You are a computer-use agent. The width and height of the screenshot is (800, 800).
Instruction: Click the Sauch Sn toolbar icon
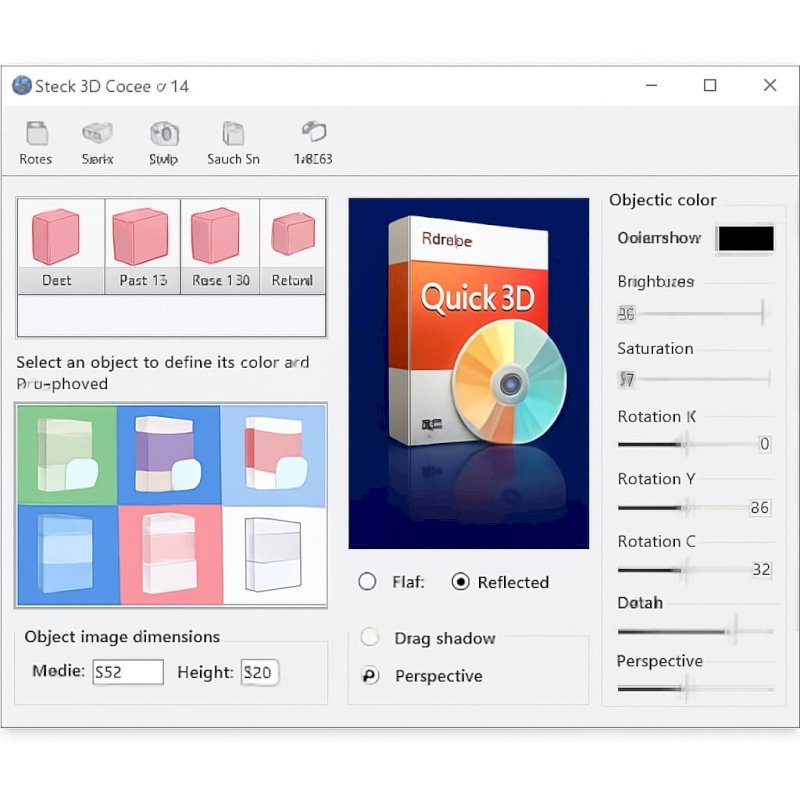click(x=233, y=134)
